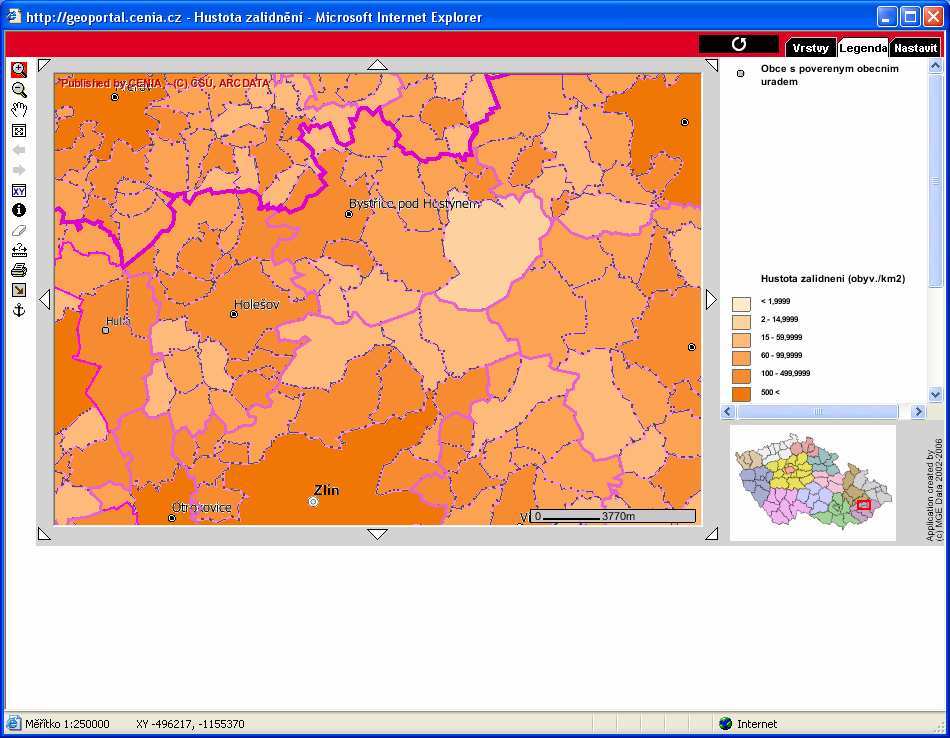Click the page icon in status bar
Viewport: 950px width, 738px height.
pyautogui.click(x=13, y=723)
